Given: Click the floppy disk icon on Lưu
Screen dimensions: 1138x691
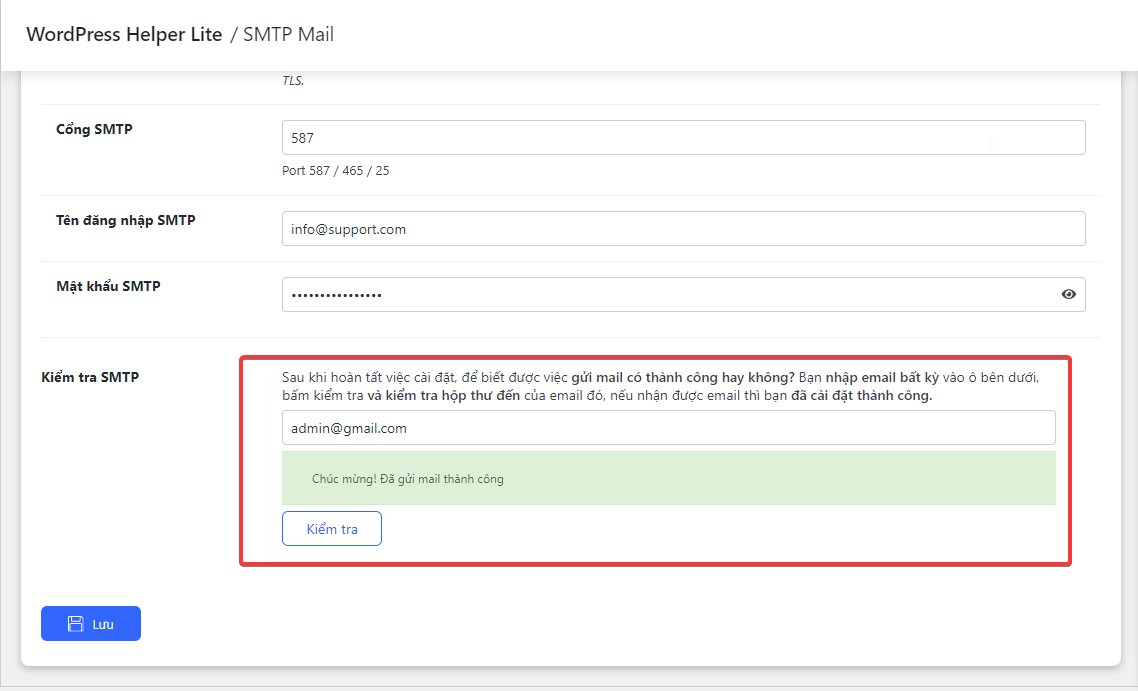Looking at the screenshot, I should tap(75, 624).
